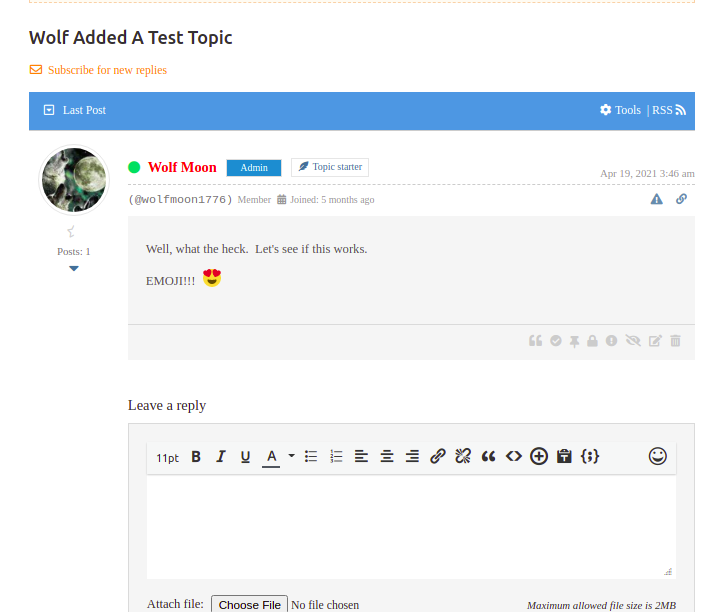
Task: Insert a blockquote in the editor
Action: tap(488, 457)
